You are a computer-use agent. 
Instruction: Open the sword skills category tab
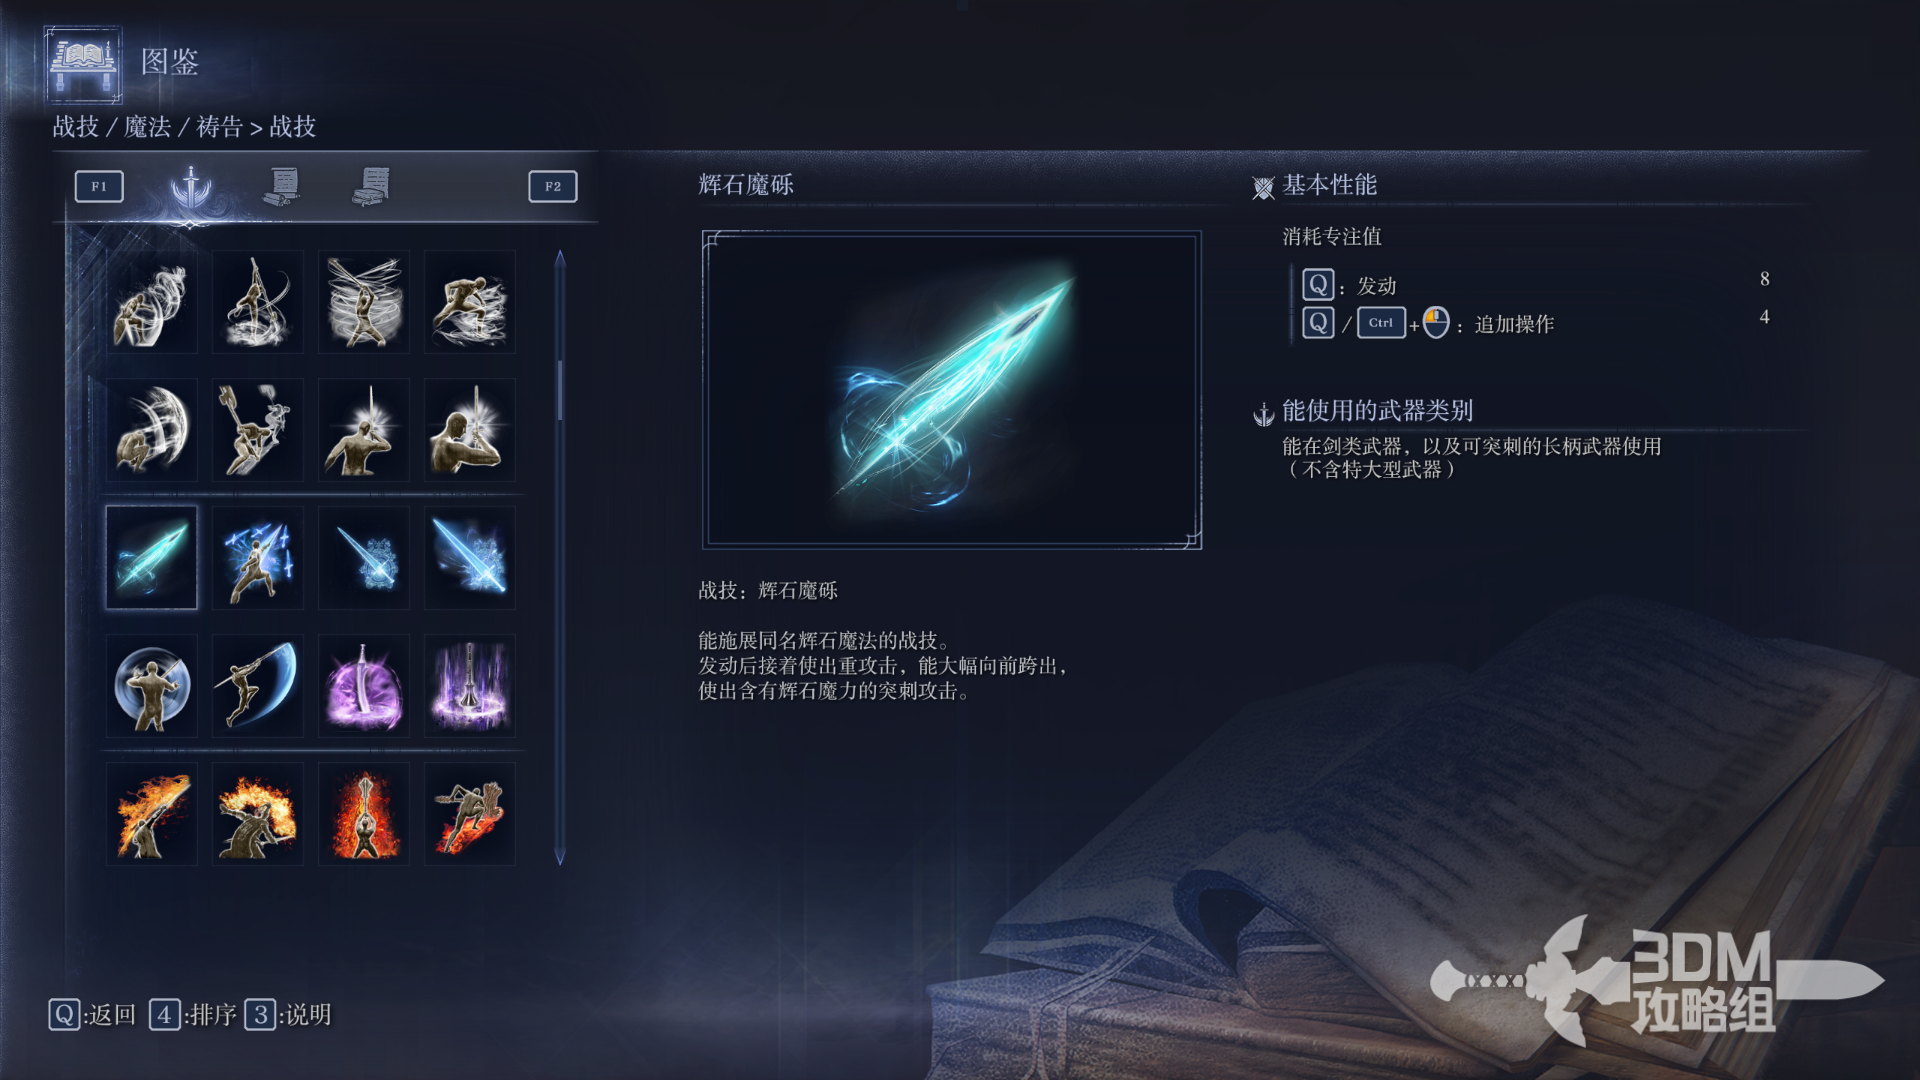pyautogui.click(x=191, y=187)
